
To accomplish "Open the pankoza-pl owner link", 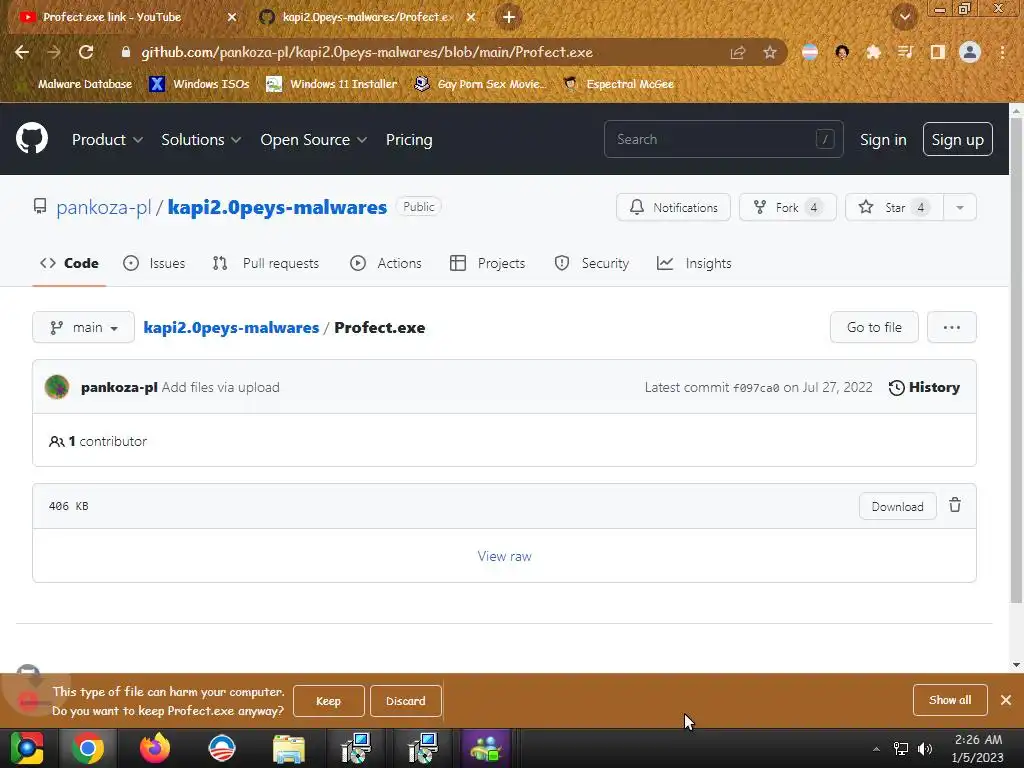I will pos(103,208).
